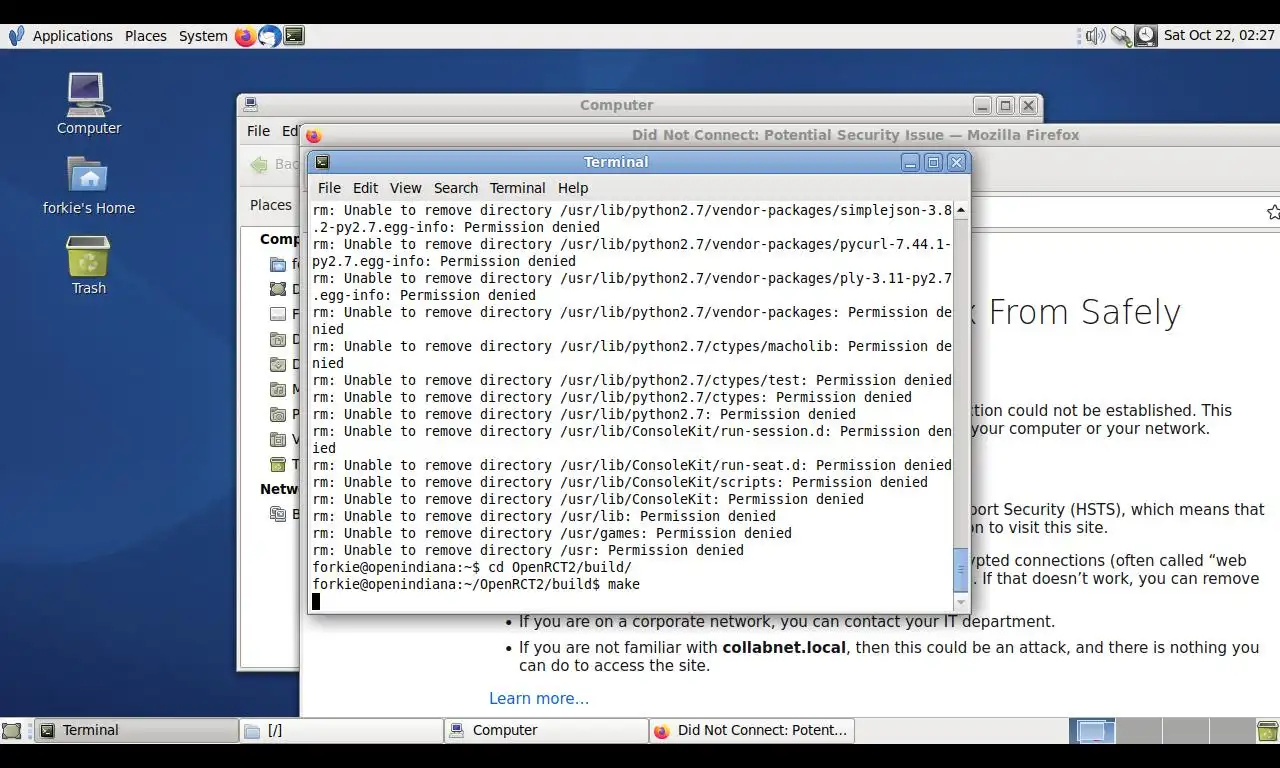Select the forkie's Home desktop icon
Image resolution: width=1280 pixels, height=768 pixels.
tap(88, 185)
